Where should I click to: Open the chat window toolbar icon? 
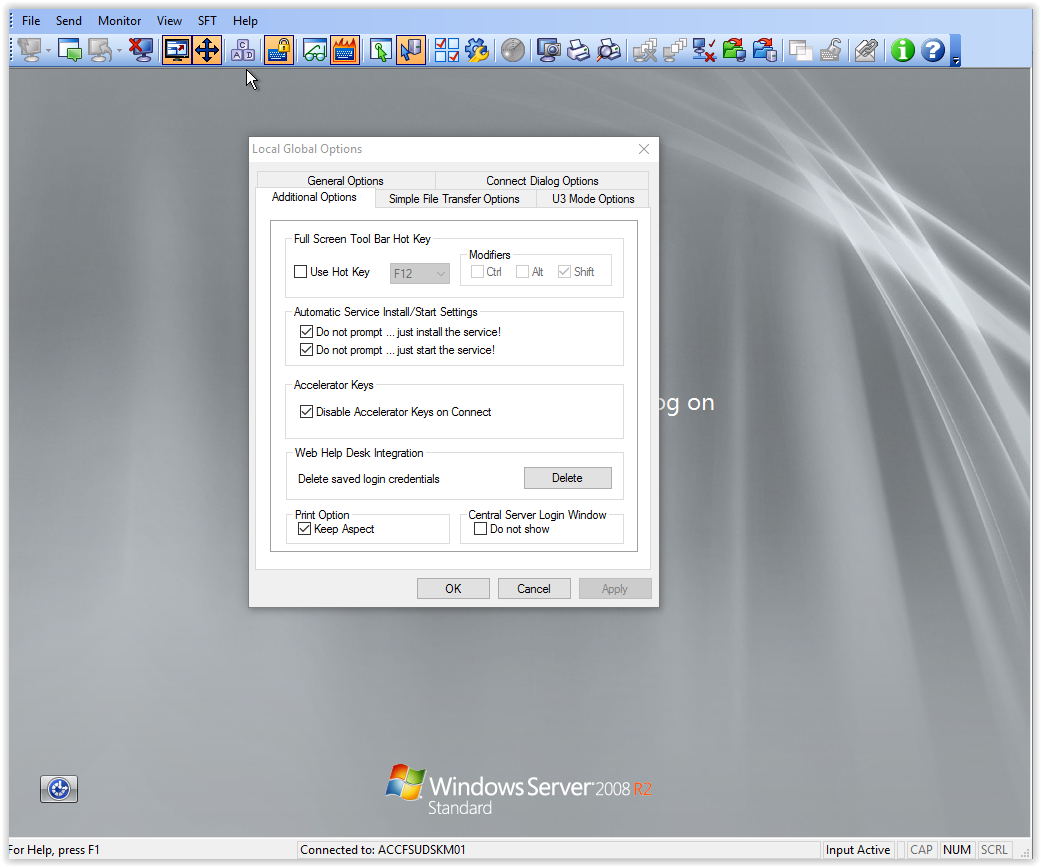pos(70,50)
